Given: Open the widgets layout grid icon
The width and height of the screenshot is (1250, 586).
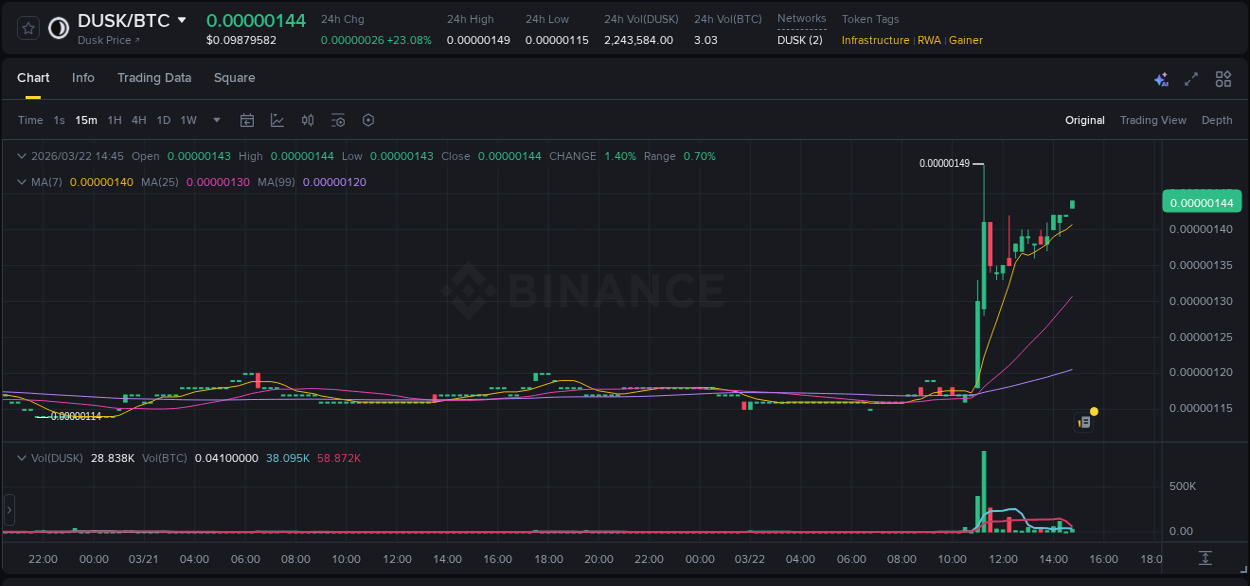Looking at the screenshot, I should (1222, 78).
